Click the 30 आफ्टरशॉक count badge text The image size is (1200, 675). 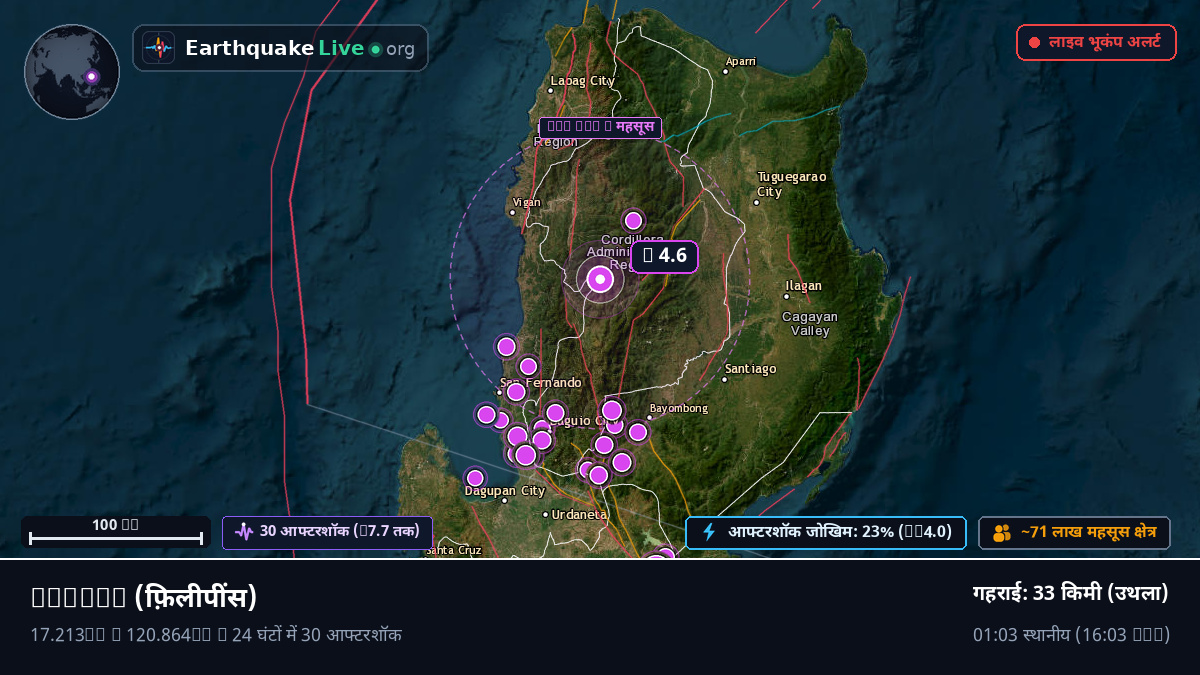coord(339,532)
